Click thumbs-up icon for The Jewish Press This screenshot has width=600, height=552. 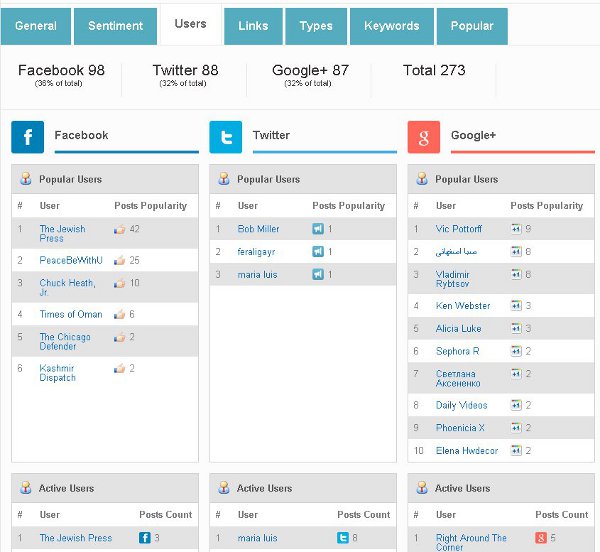click(120, 229)
